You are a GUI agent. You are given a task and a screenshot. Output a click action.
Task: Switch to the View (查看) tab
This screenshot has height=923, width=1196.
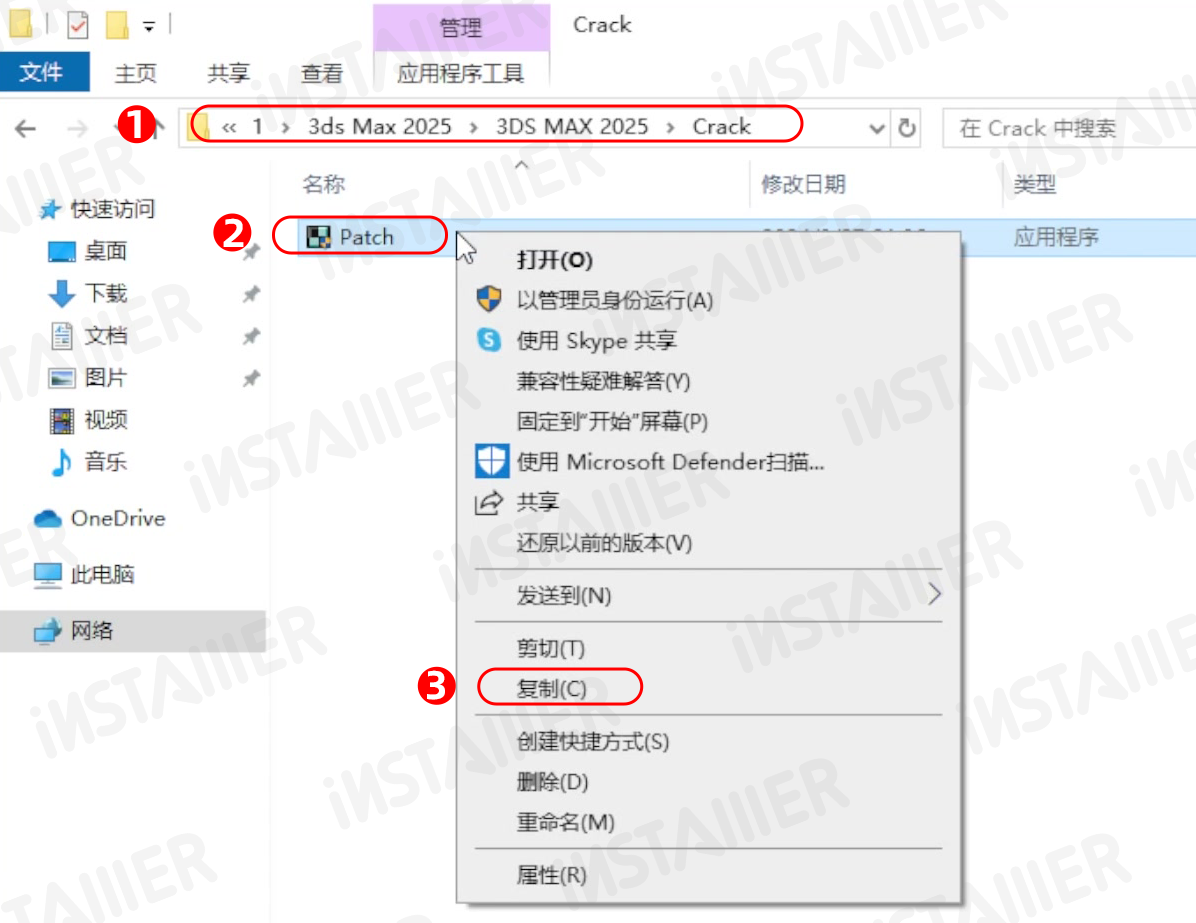(x=322, y=73)
